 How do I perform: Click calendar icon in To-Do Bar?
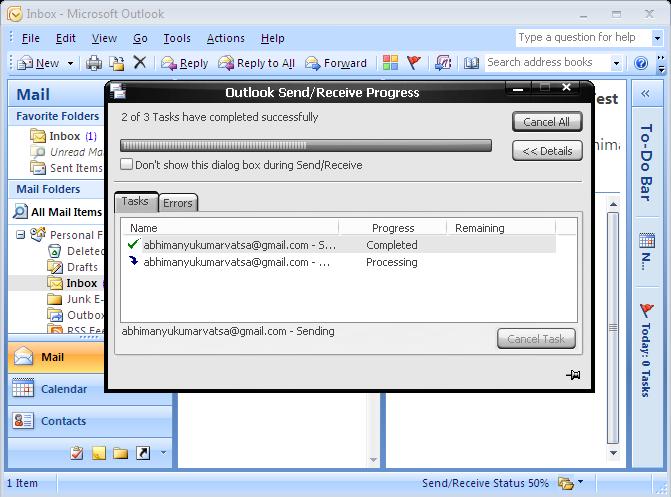[x=647, y=241]
